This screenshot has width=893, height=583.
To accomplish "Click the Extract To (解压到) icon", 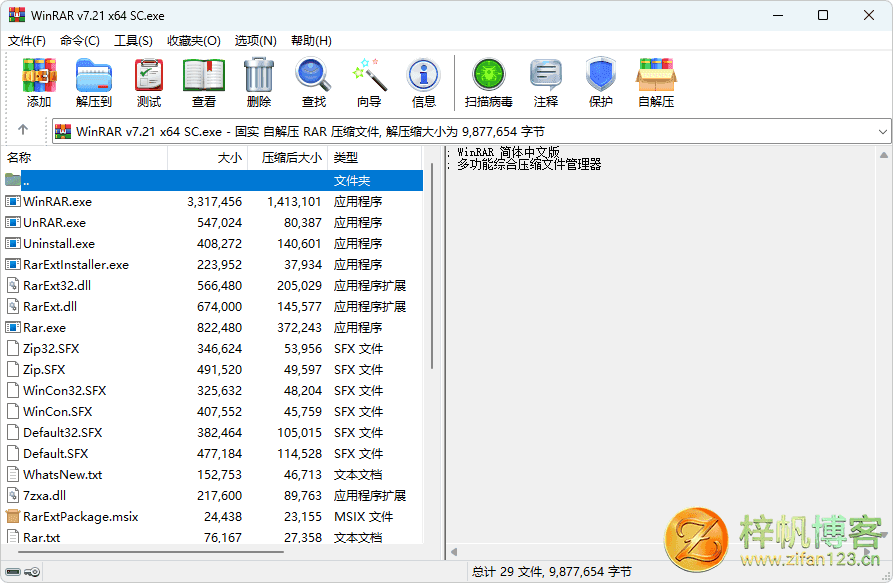I will pyautogui.click(x=94, y=75).
